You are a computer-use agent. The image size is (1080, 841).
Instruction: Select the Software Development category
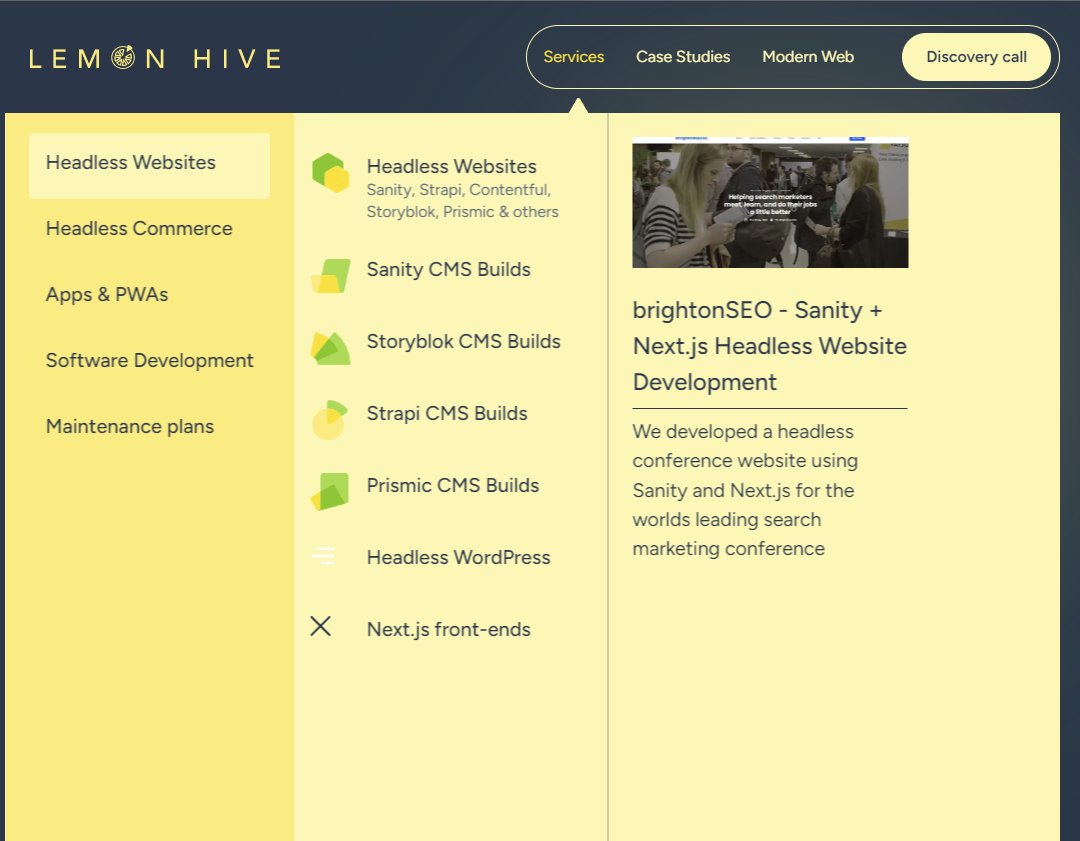pos(149,360)
